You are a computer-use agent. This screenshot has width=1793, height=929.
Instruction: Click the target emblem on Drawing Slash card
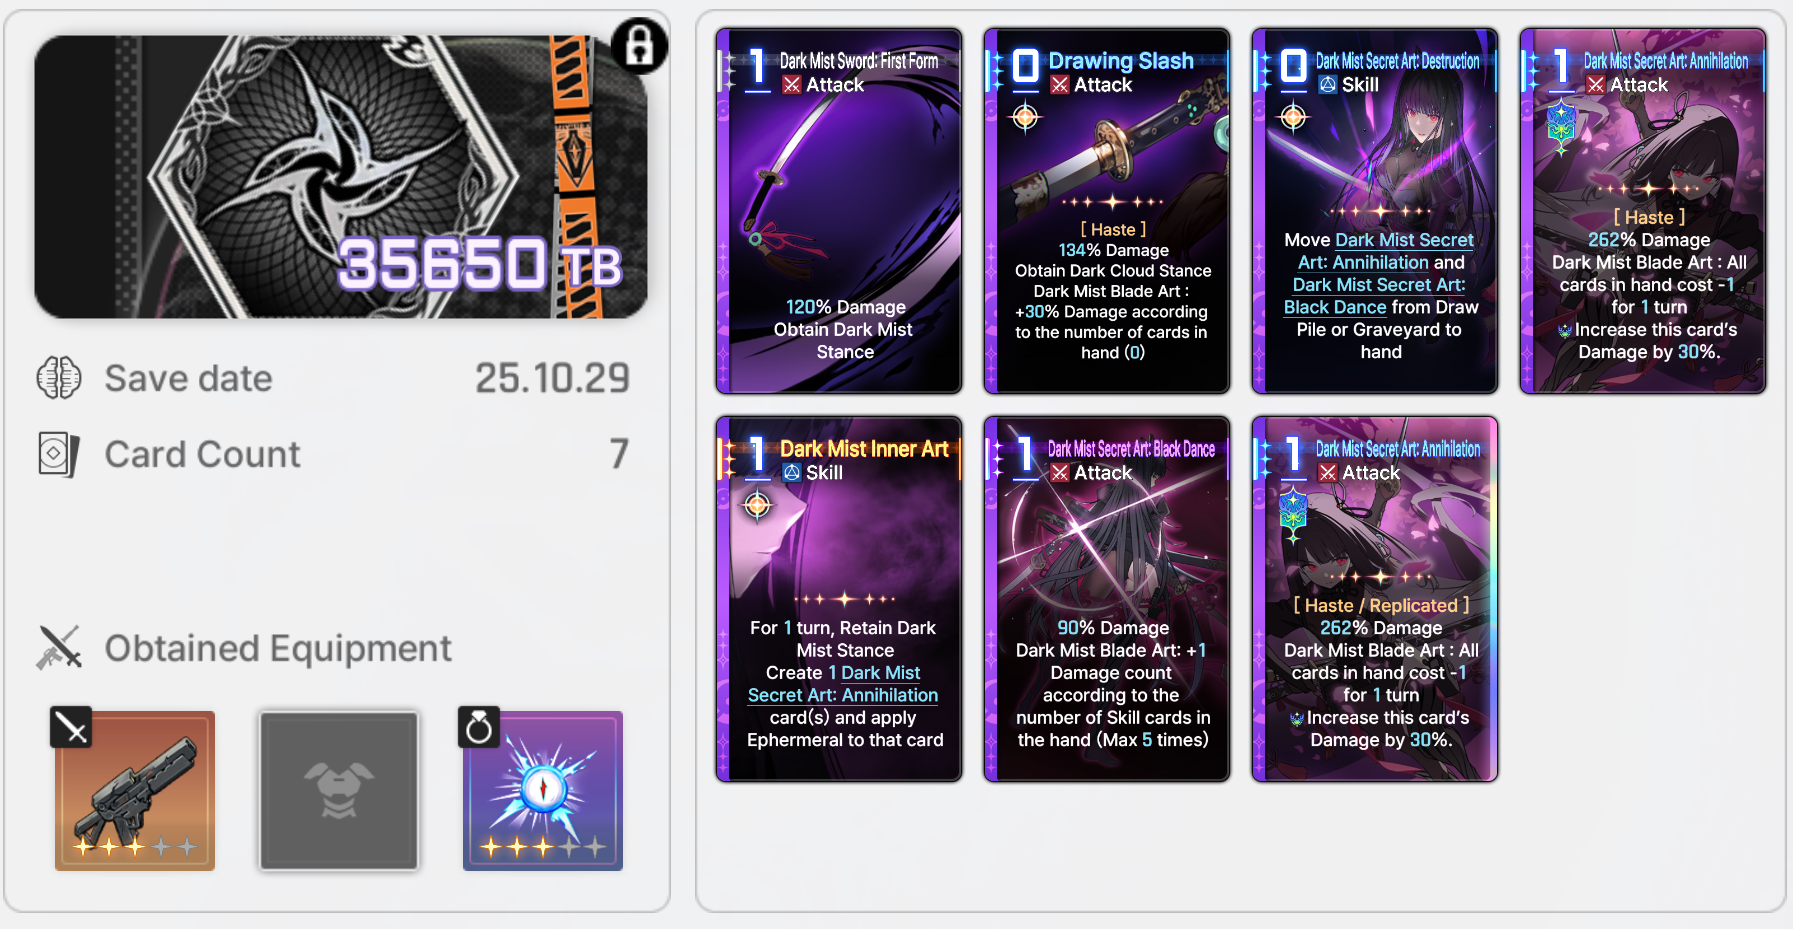point(1025,118)
